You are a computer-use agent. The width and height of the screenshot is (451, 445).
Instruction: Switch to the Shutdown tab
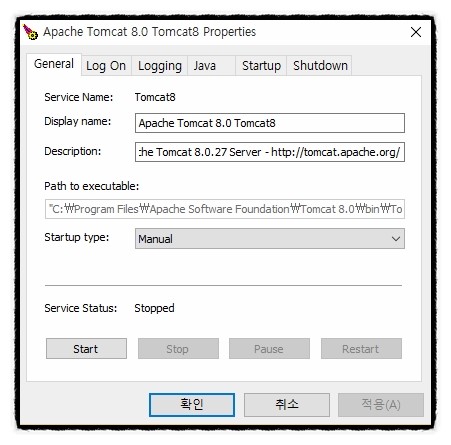(319, 66)
